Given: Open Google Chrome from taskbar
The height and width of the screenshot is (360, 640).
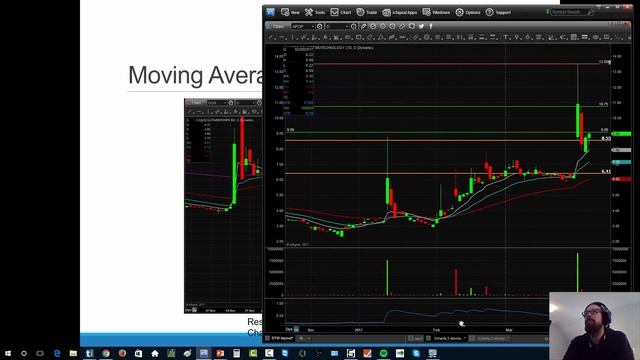Looking at the screenshot, I should pyautogui.click(x=106, y=353).
